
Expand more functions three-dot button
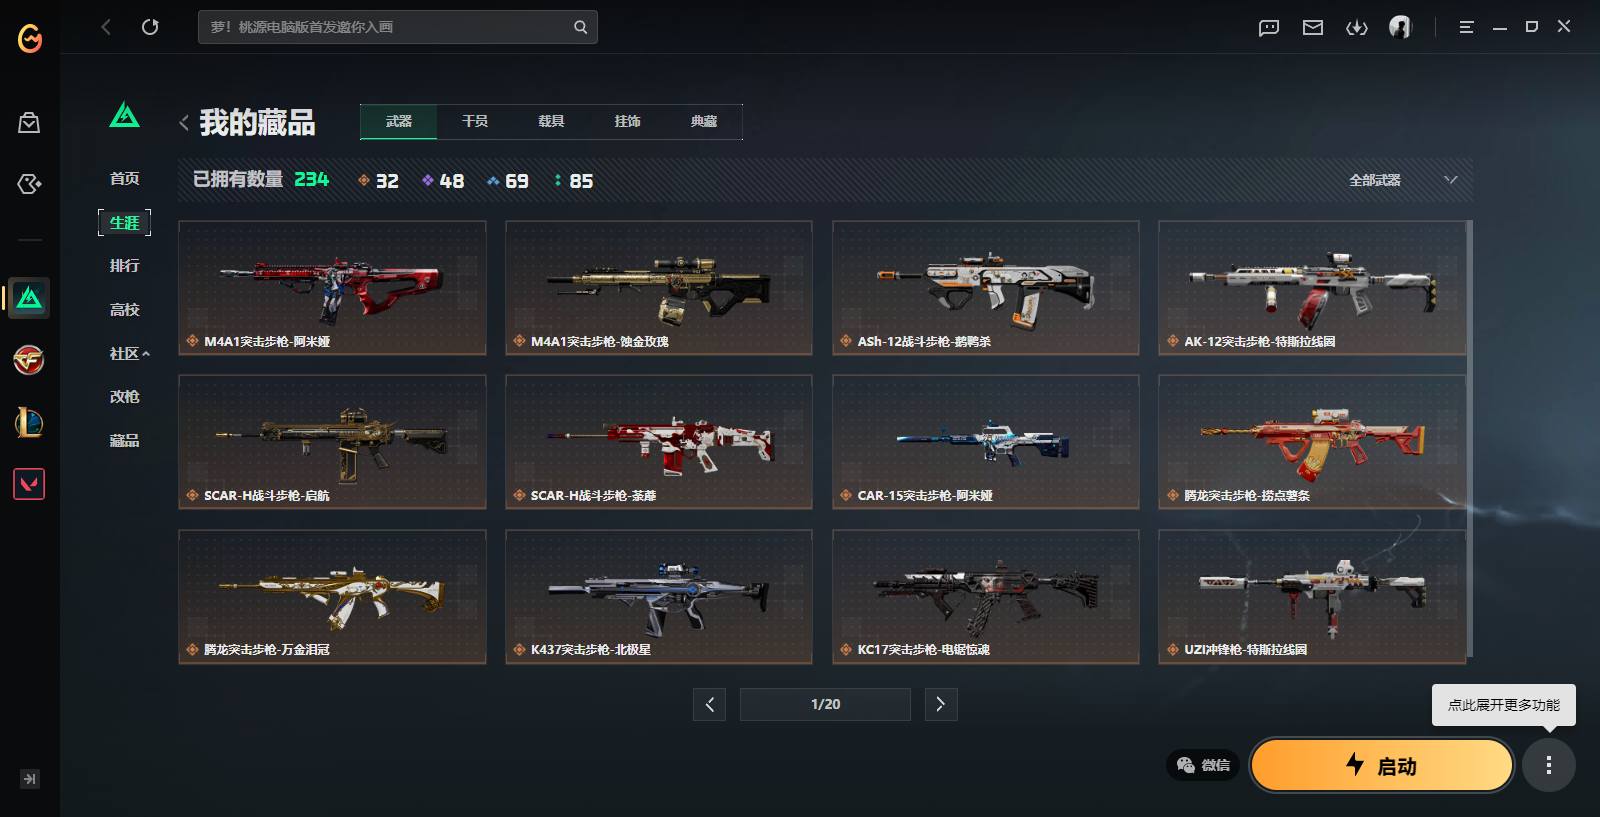(1549, 765)
